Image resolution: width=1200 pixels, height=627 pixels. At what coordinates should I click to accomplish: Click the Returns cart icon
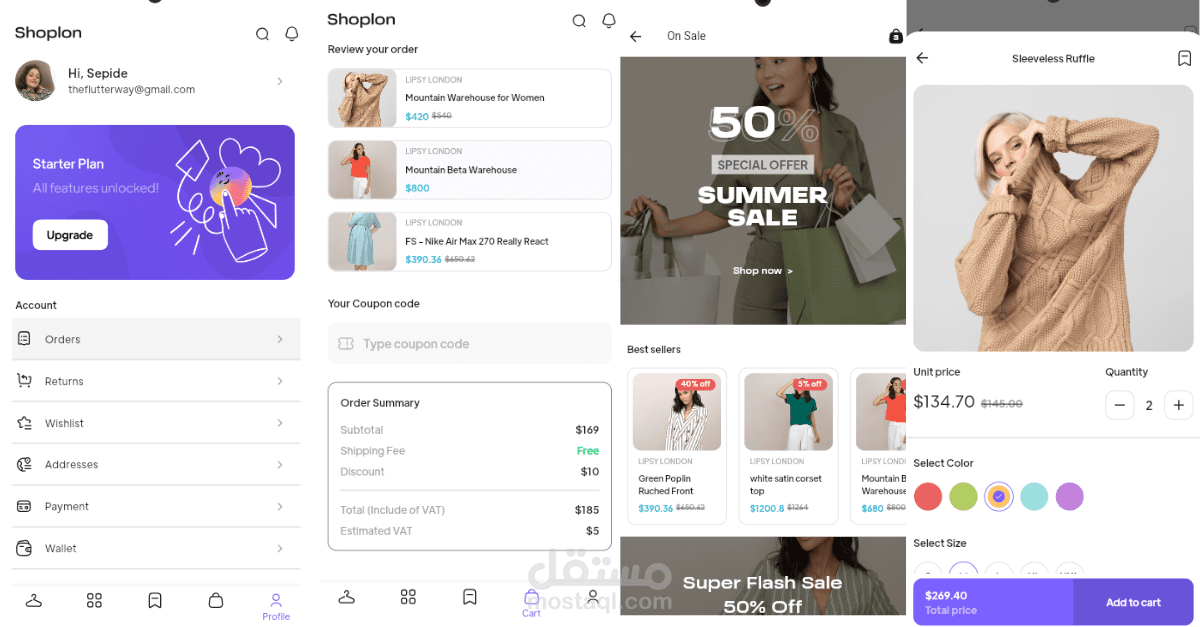tap(24, 381)
